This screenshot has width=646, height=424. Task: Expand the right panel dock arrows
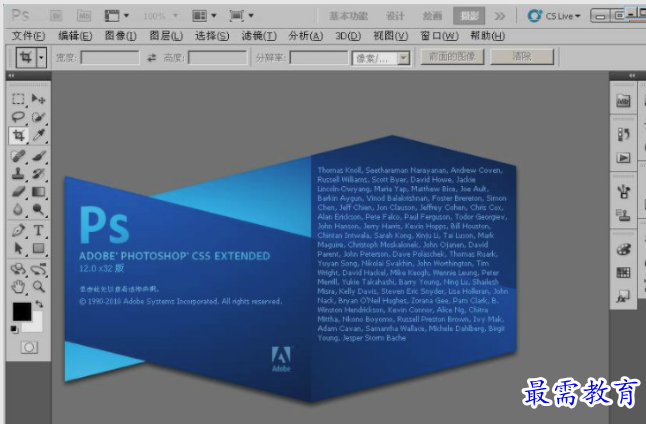coord(632,75)
